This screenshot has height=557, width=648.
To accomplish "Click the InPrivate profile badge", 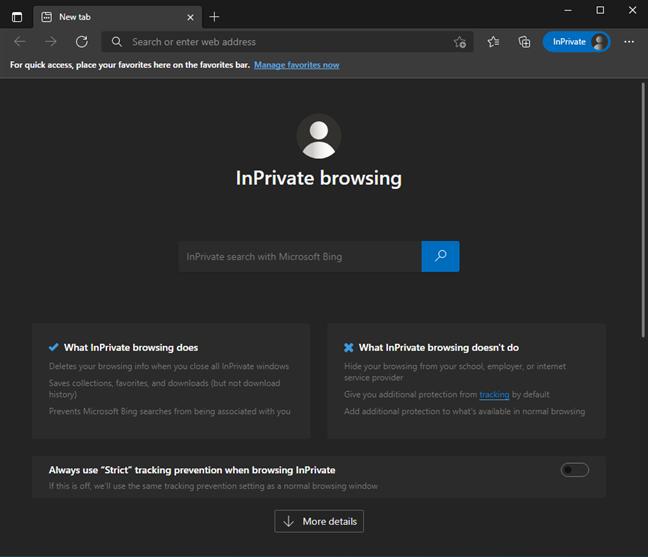I will (576, 42).
